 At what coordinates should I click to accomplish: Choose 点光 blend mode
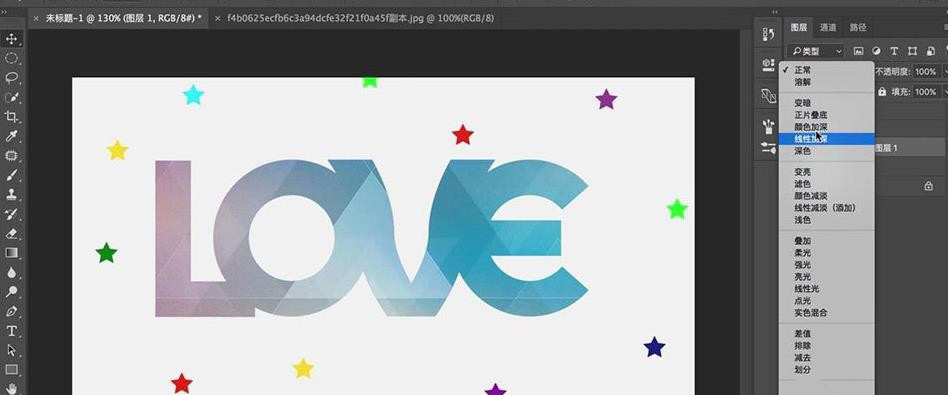pyautogui.click(x=826, y=301)
